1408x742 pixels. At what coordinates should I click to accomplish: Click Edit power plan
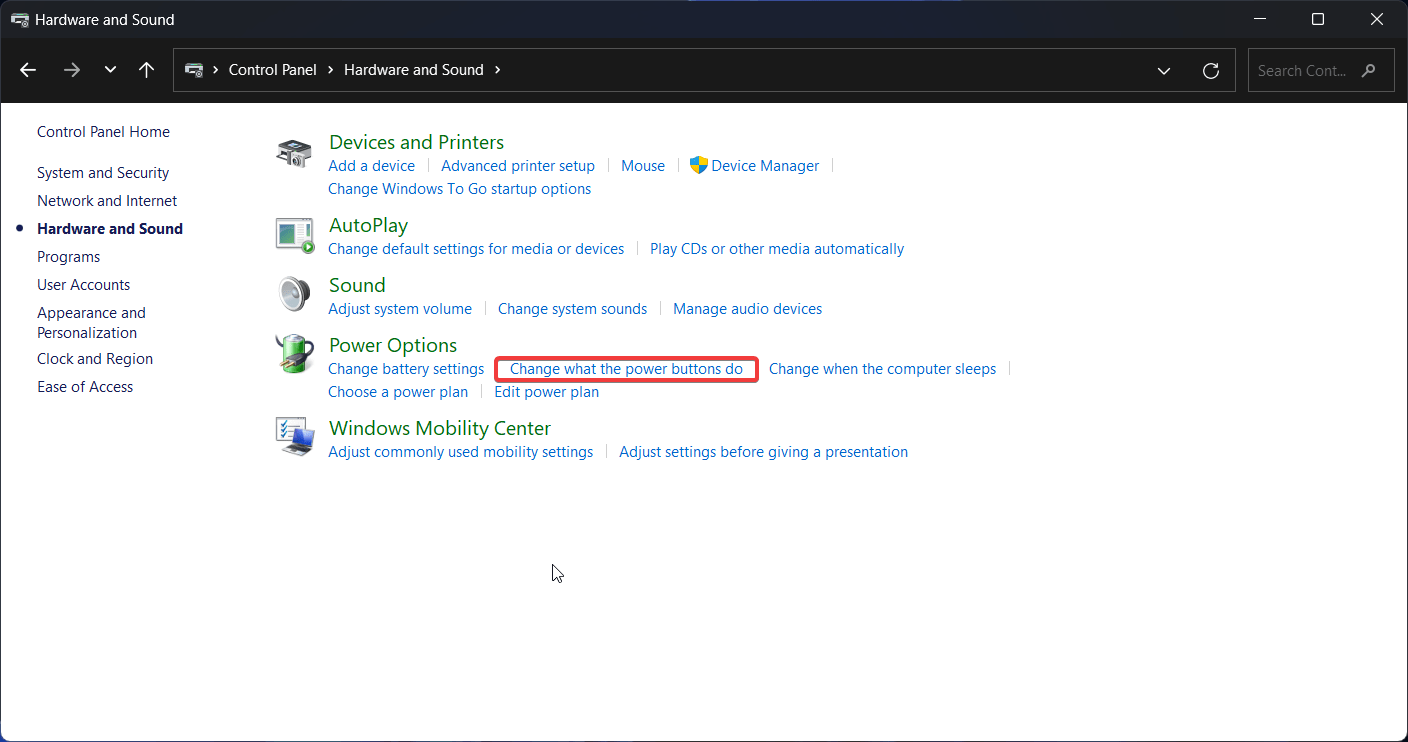pyautogui.click(x=547, y=392)
